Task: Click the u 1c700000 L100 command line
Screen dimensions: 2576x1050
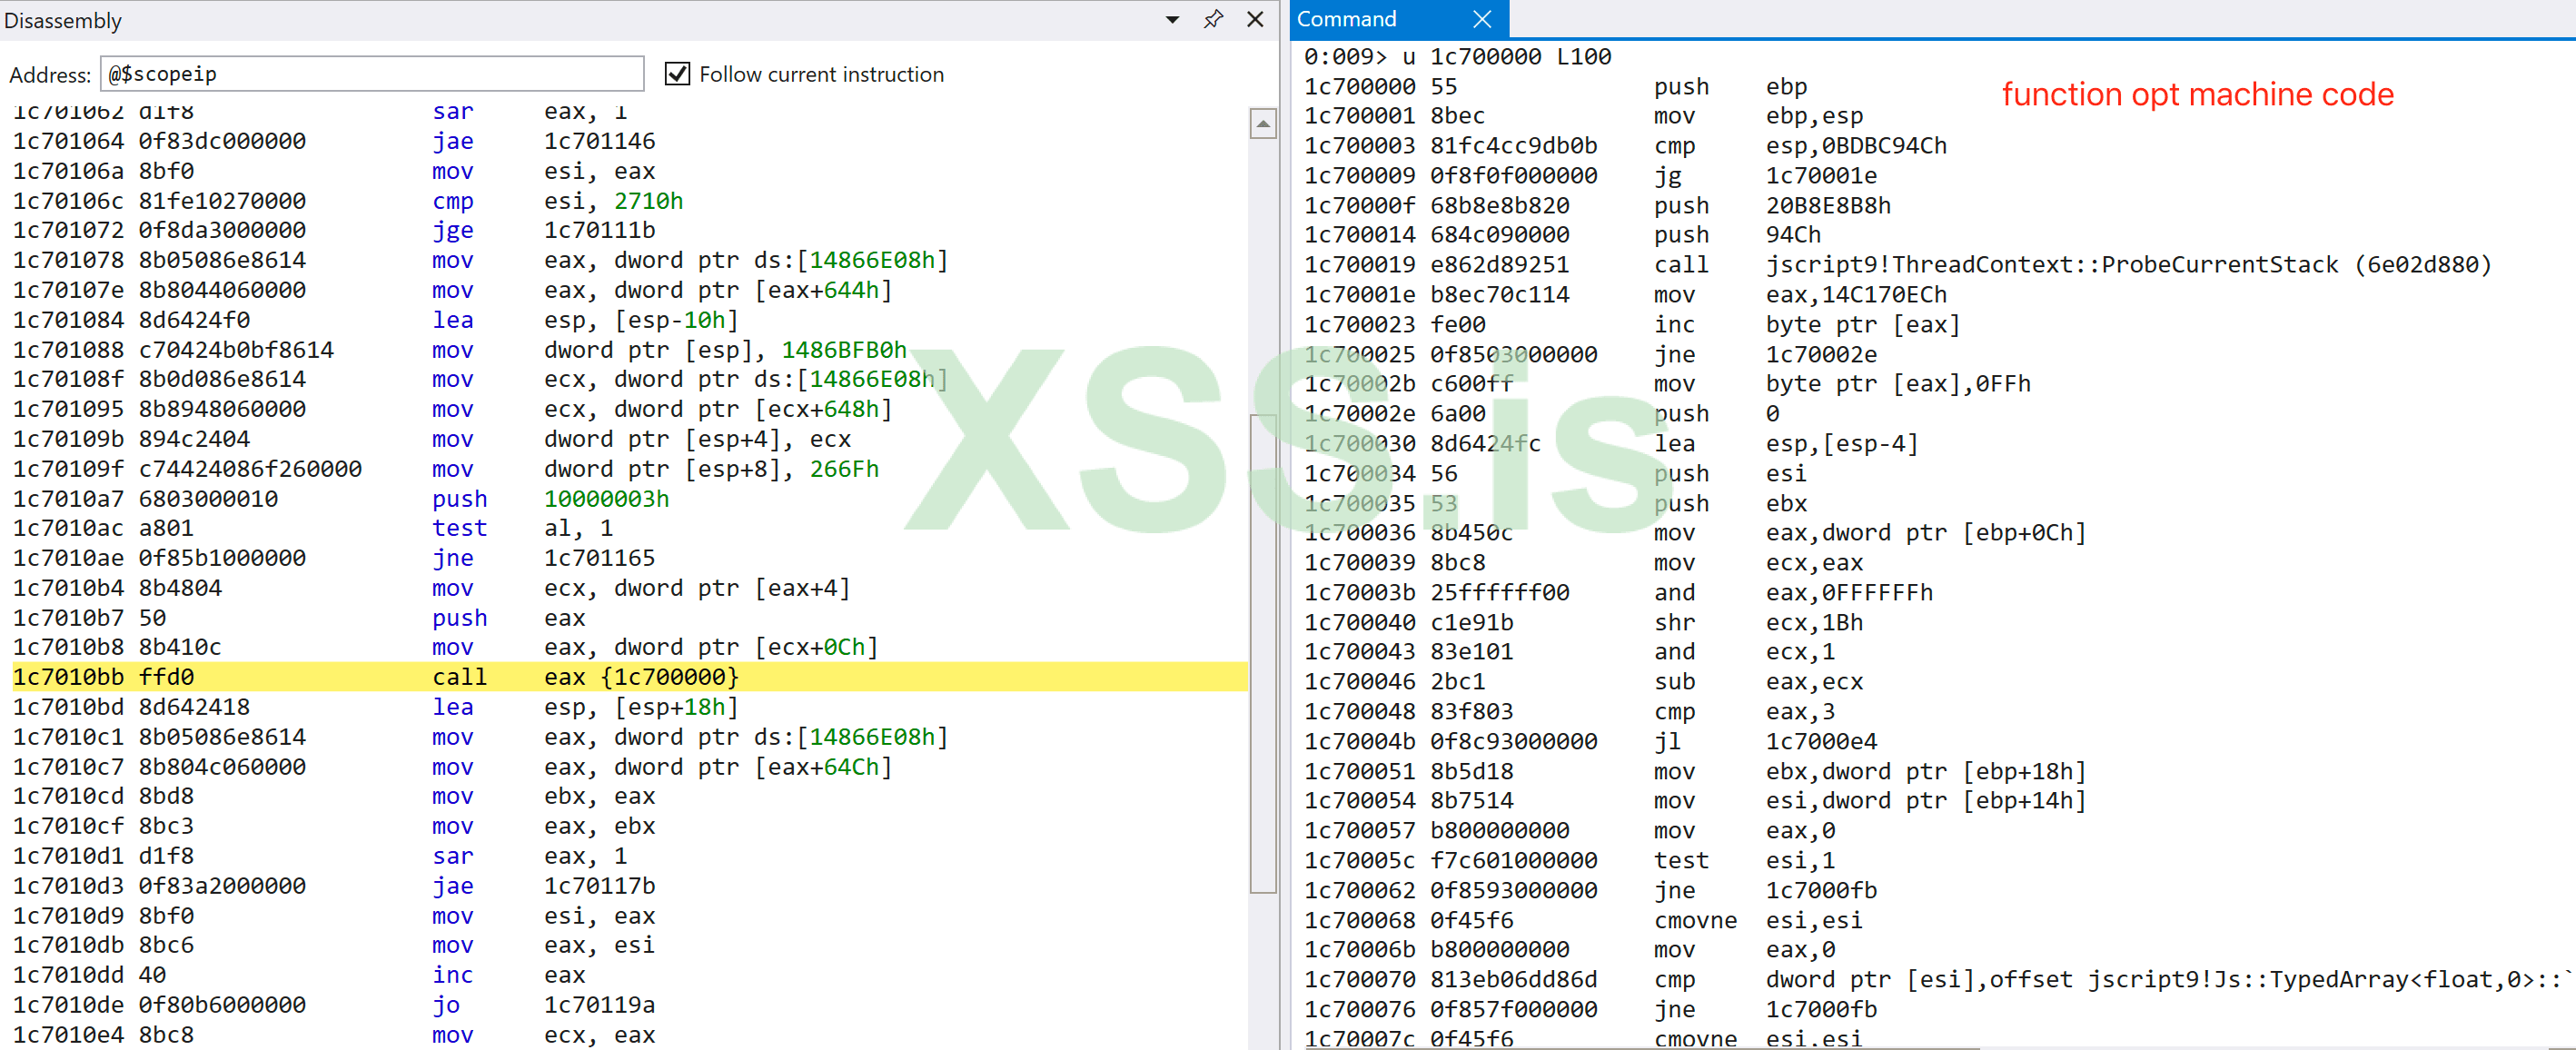Action: tap(1457, 57)
